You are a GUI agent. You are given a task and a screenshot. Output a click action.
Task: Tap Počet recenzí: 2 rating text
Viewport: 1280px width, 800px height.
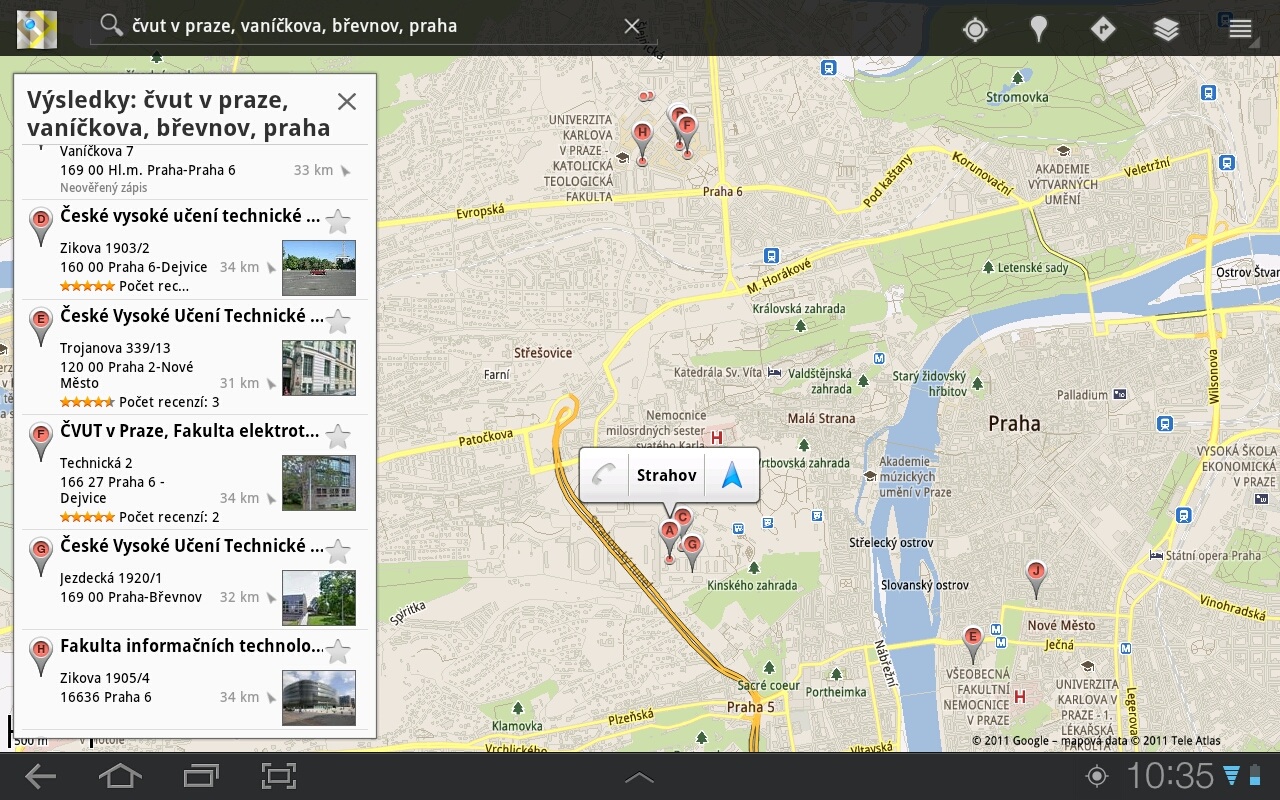click(169, 517)
